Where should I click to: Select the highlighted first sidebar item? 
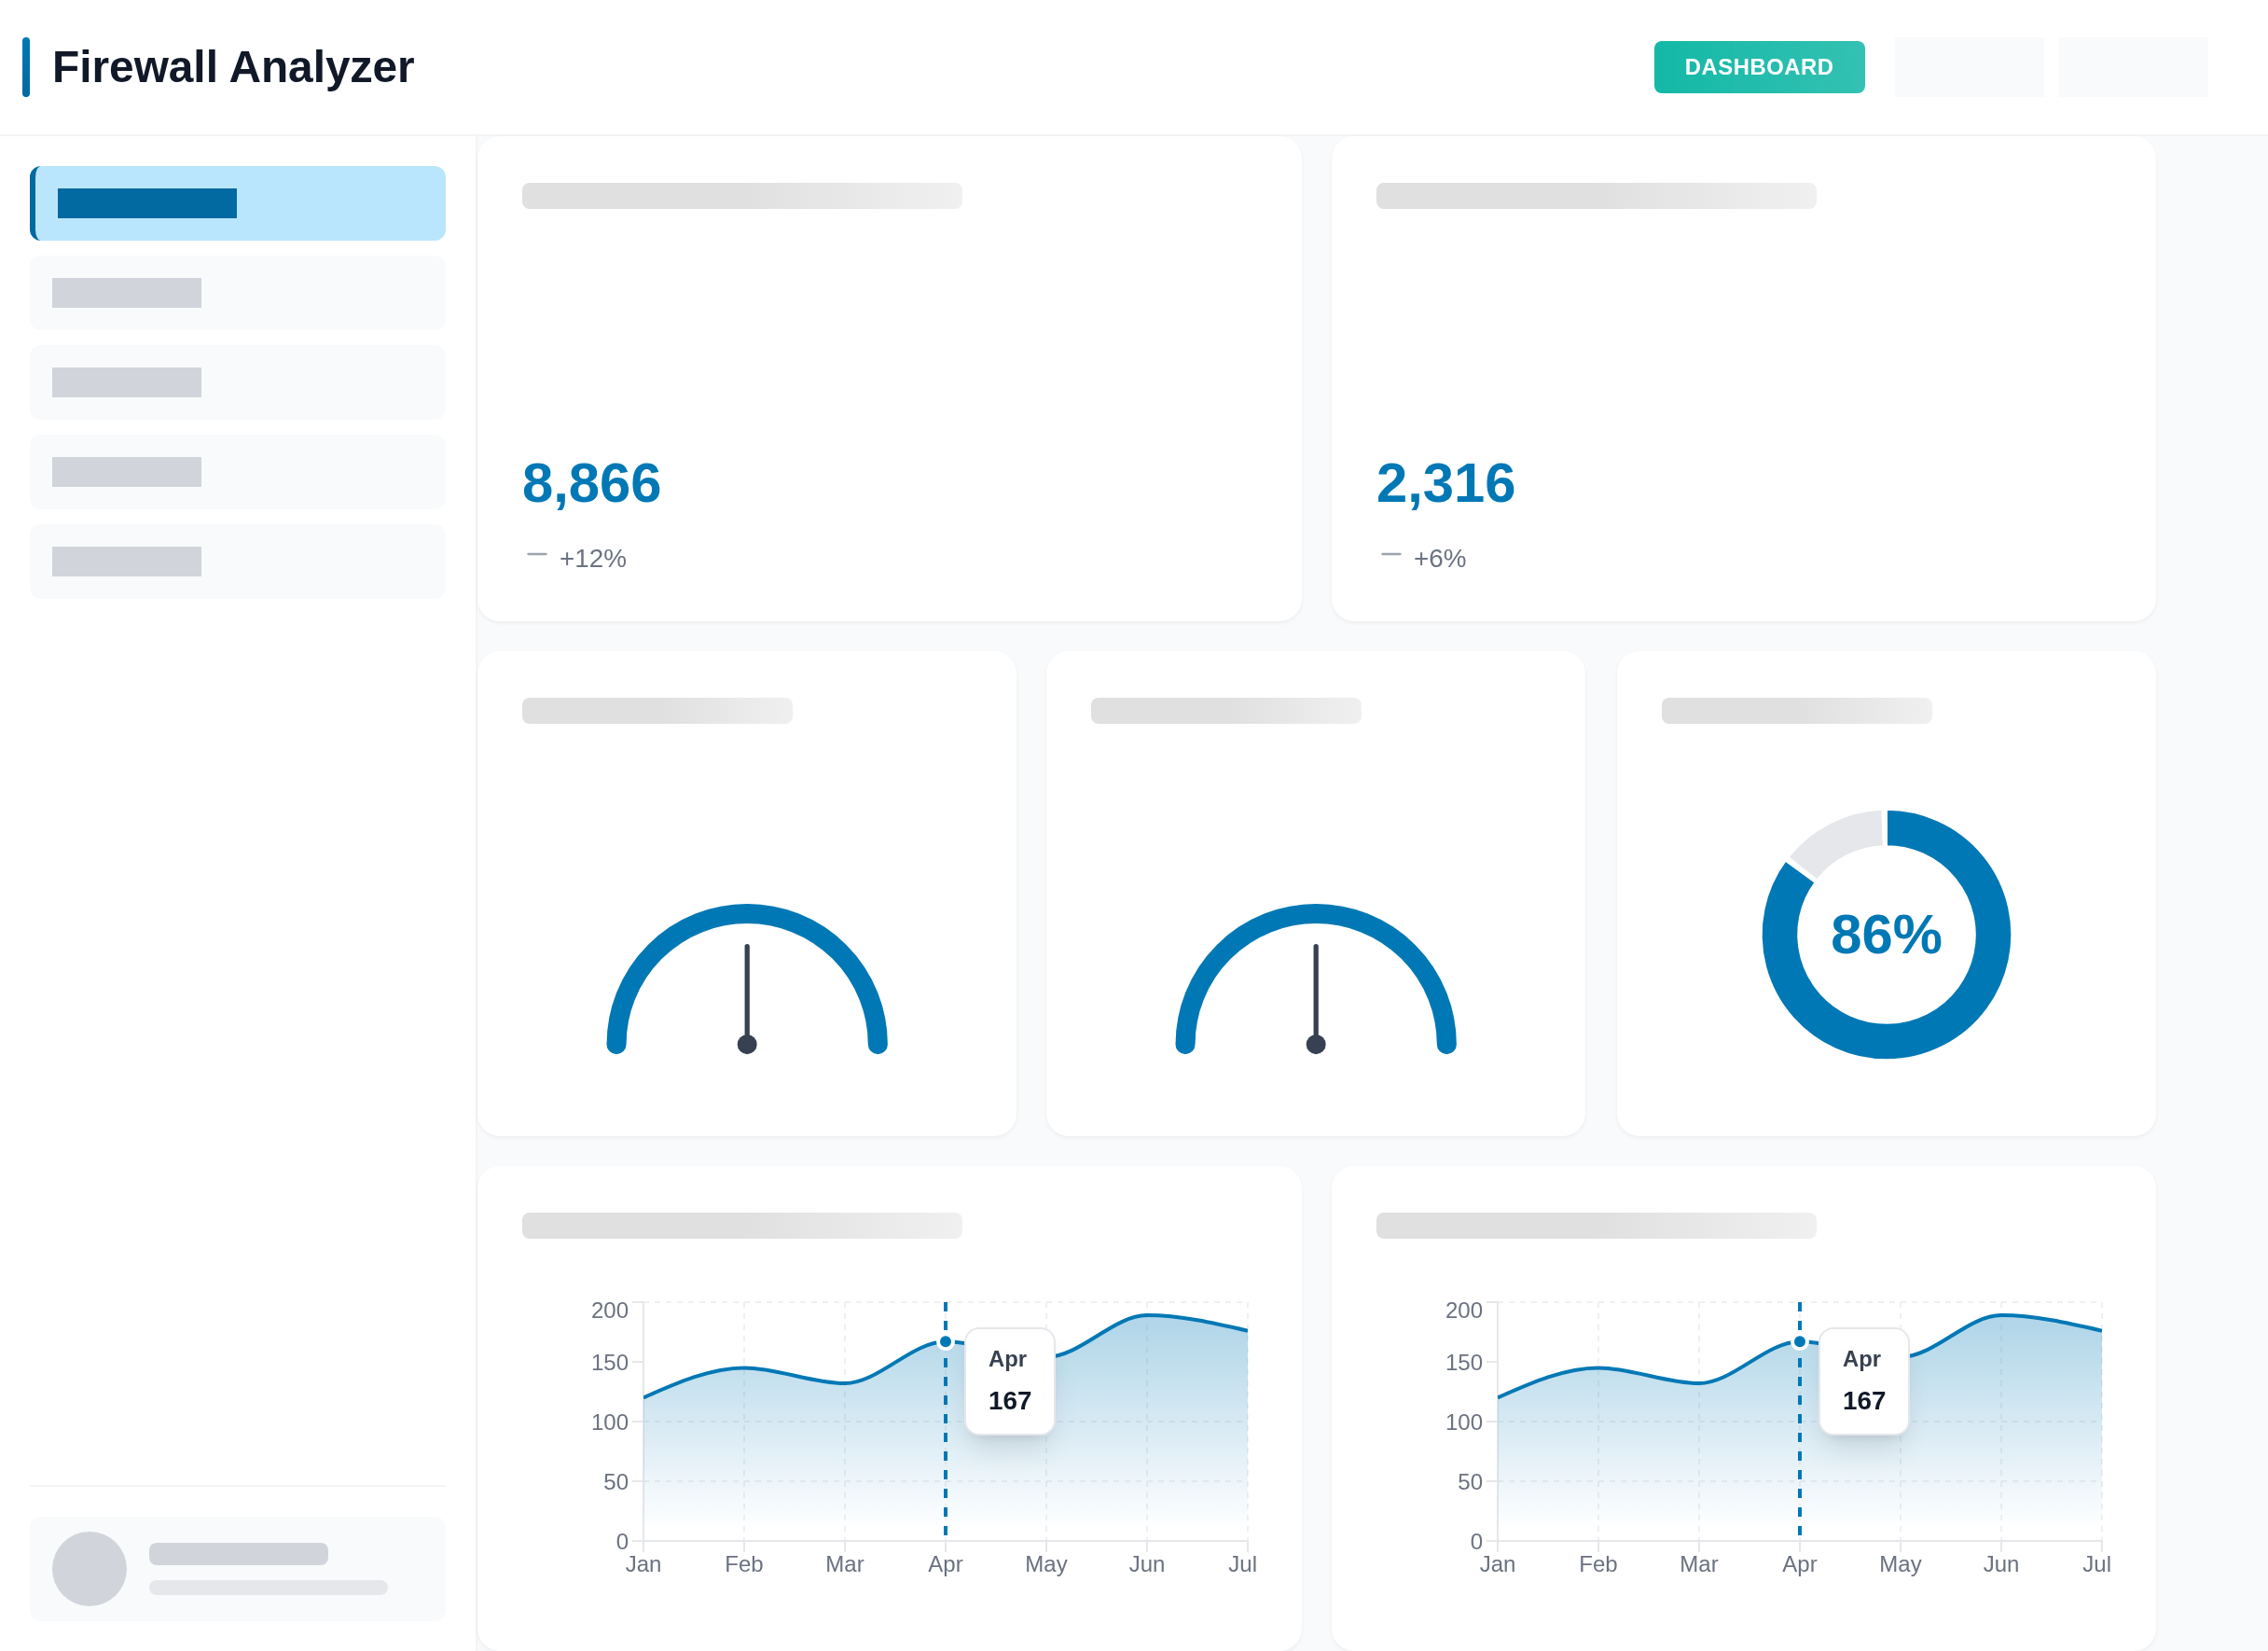tap(238, 203)
